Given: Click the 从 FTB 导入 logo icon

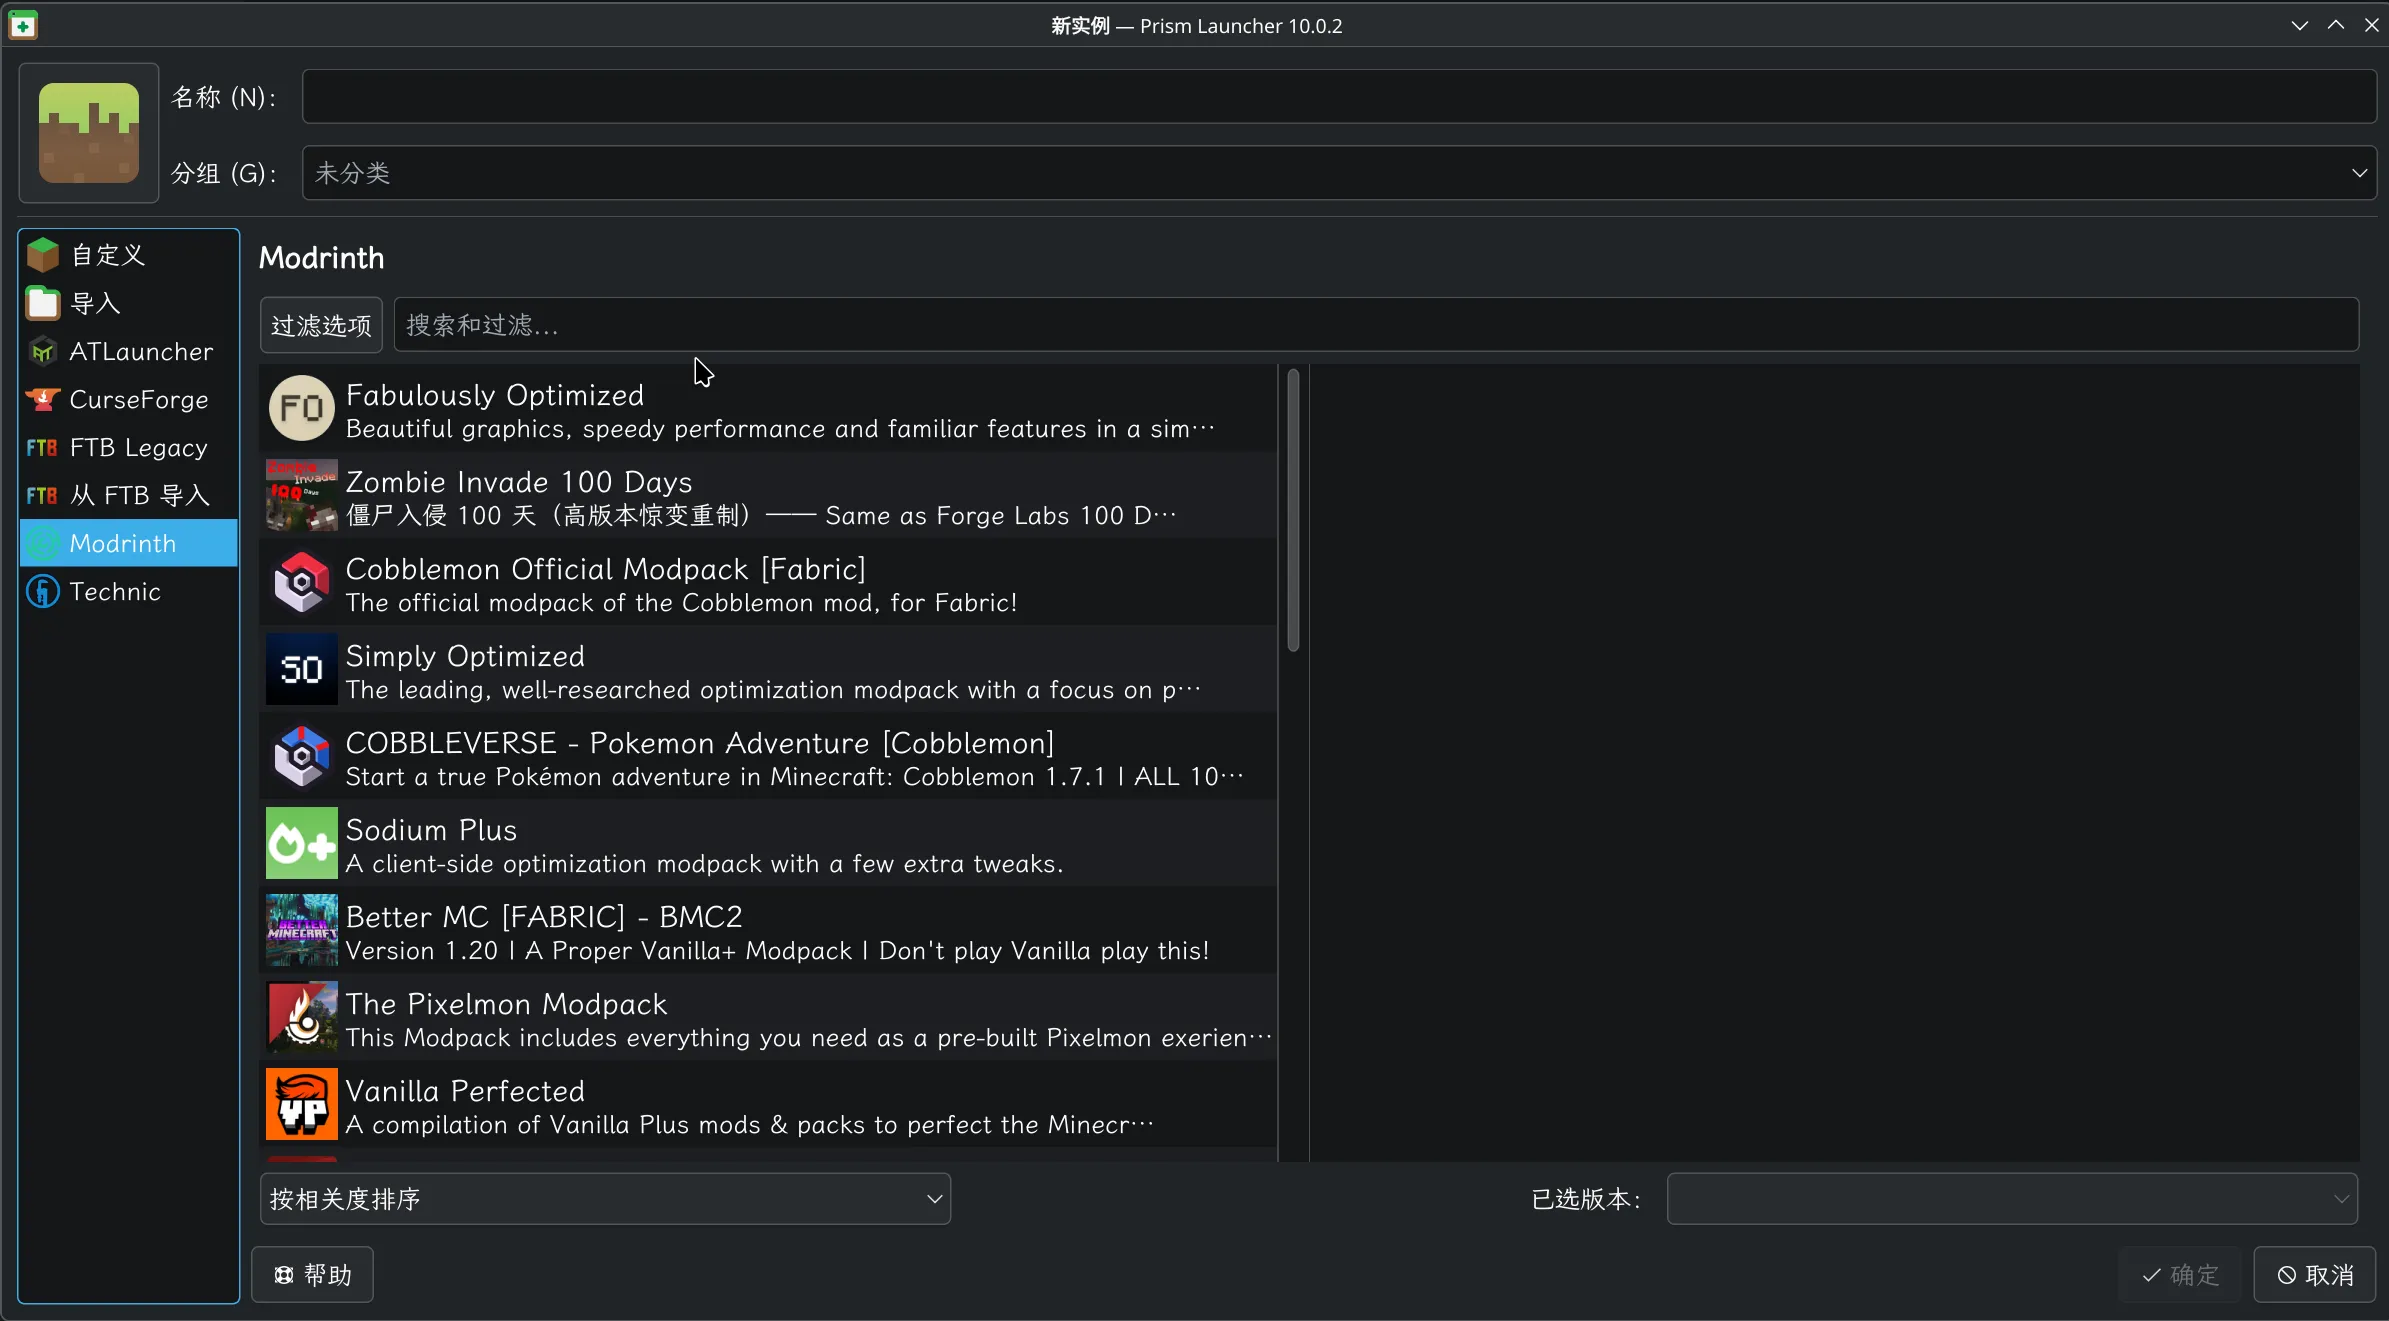Looking at the screenshot, I should click(x=43, y=495).
